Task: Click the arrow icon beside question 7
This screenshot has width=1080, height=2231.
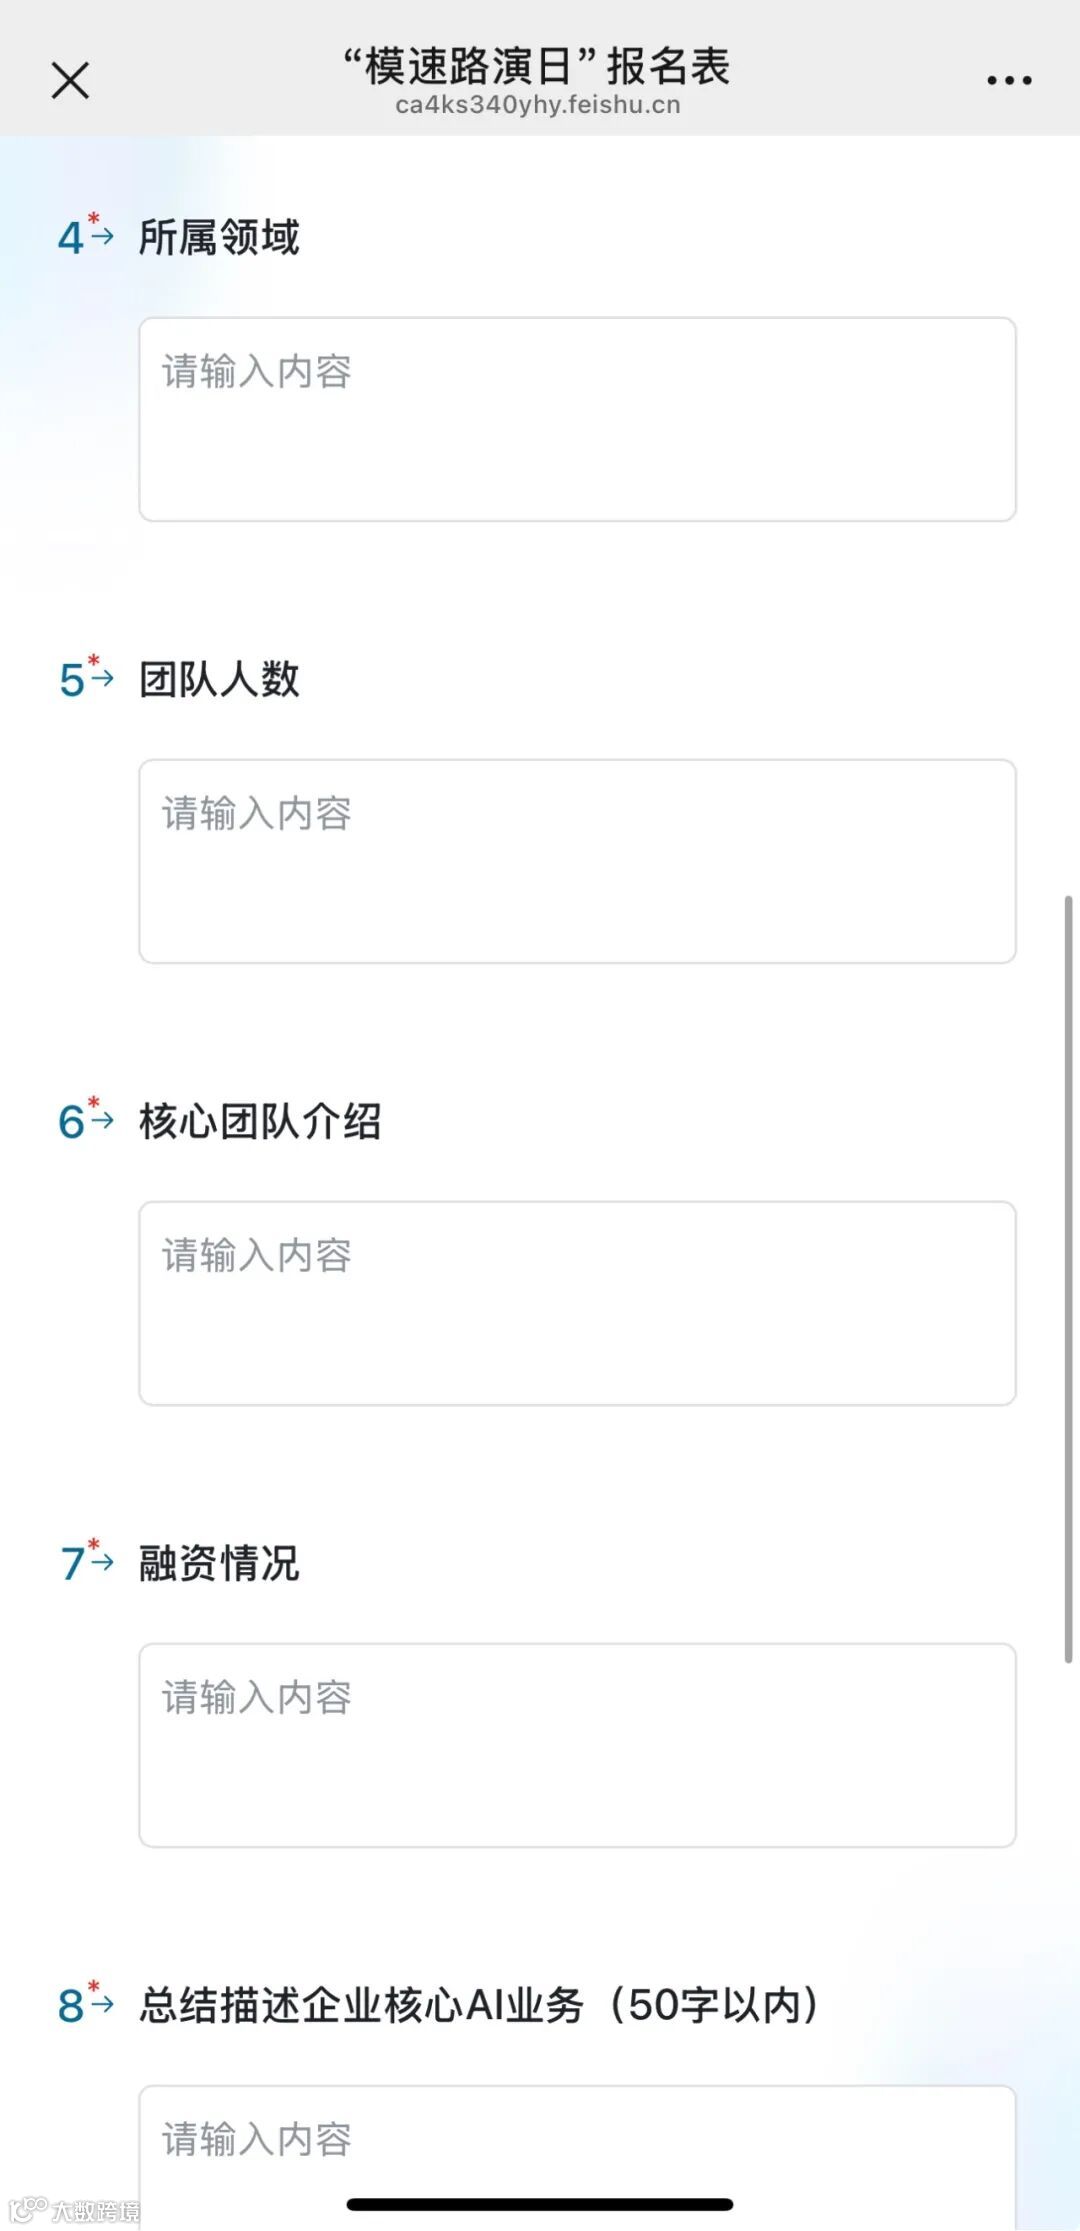Action: [x=102, y=1562]
